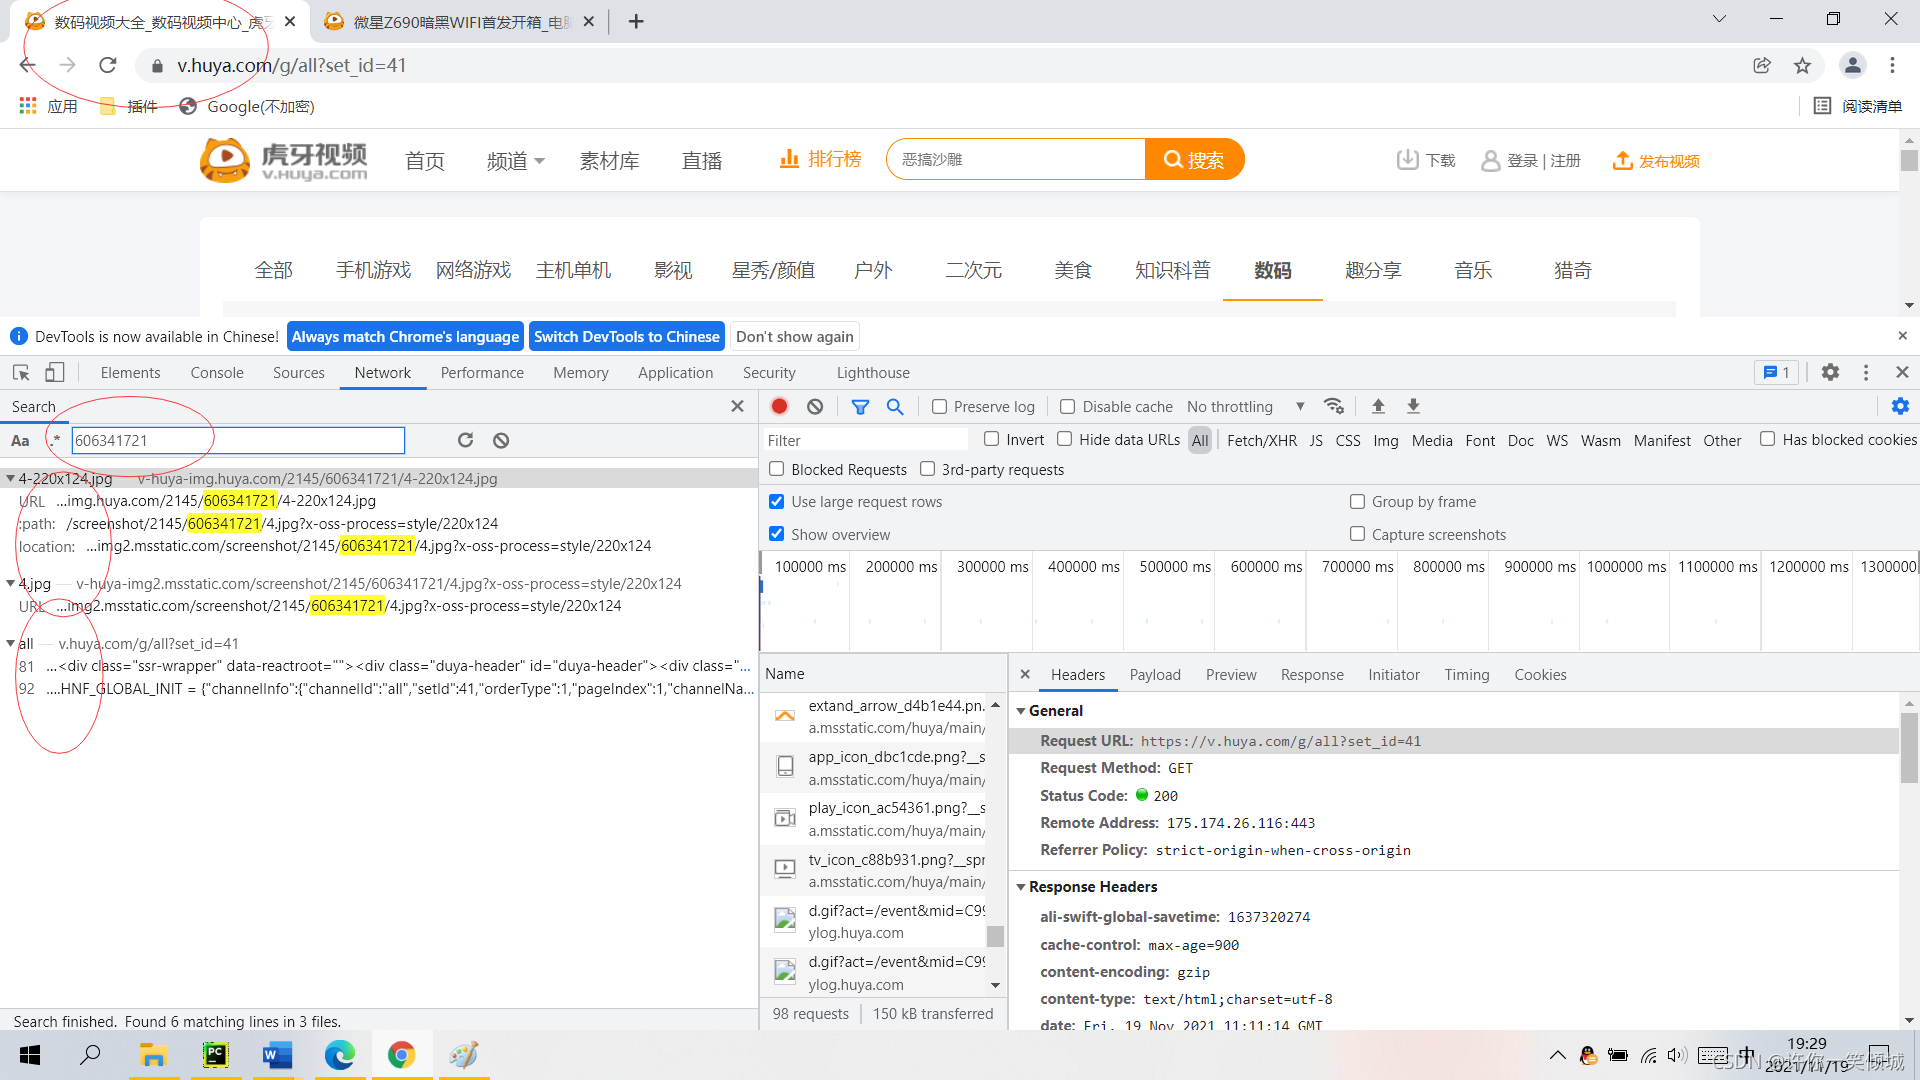Open the DevTools settings gear
The height and width of the screenshot is (1080, 1920).
pos(1830,372)
